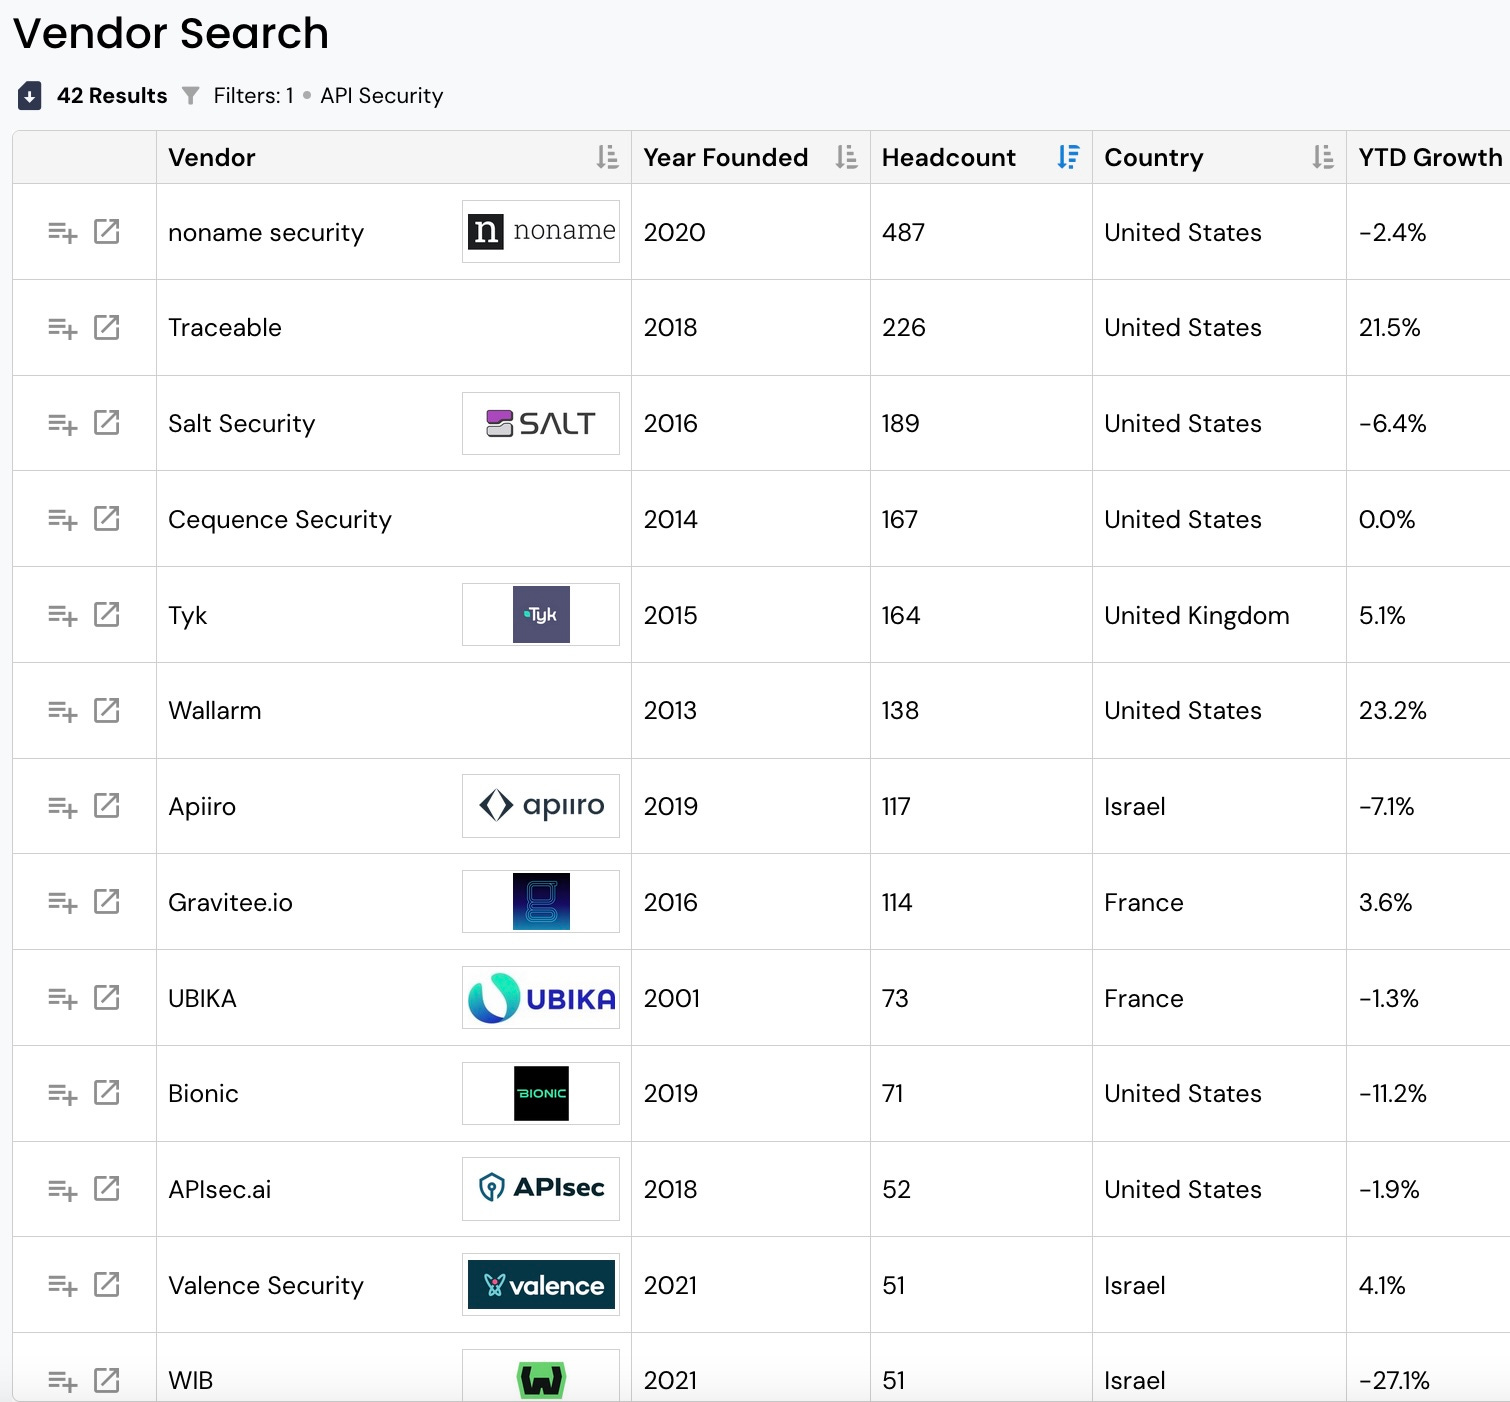
Task: Add Apiiro to list
Action: 62,808
